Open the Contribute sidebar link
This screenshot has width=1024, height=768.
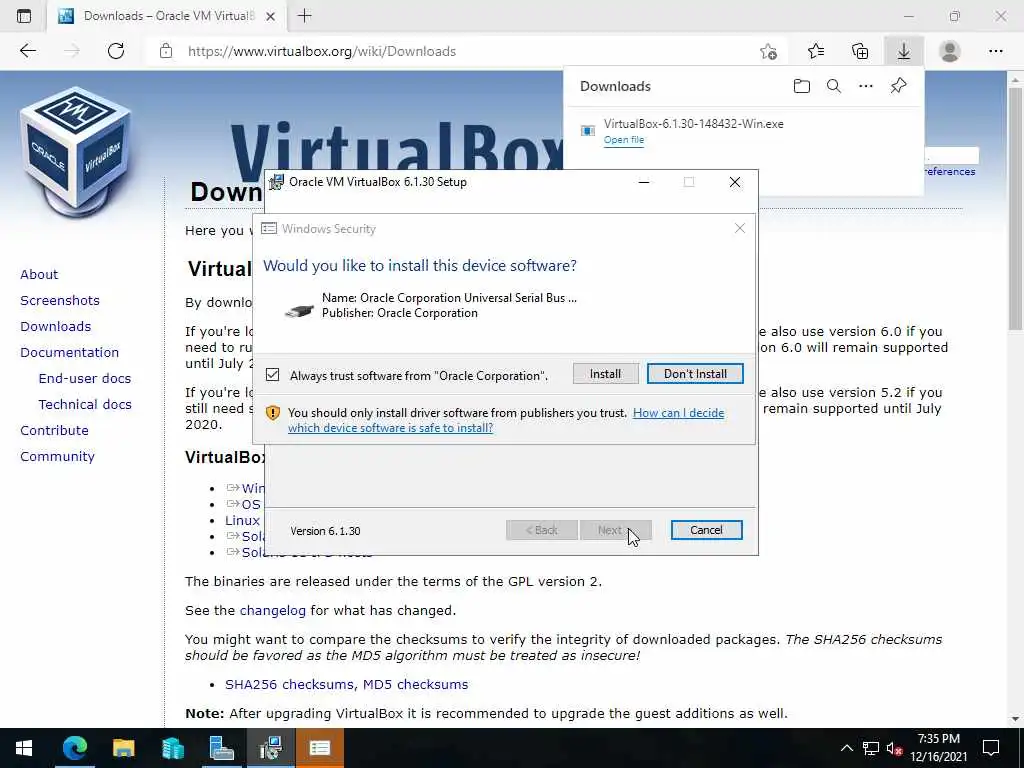point(54,430)
